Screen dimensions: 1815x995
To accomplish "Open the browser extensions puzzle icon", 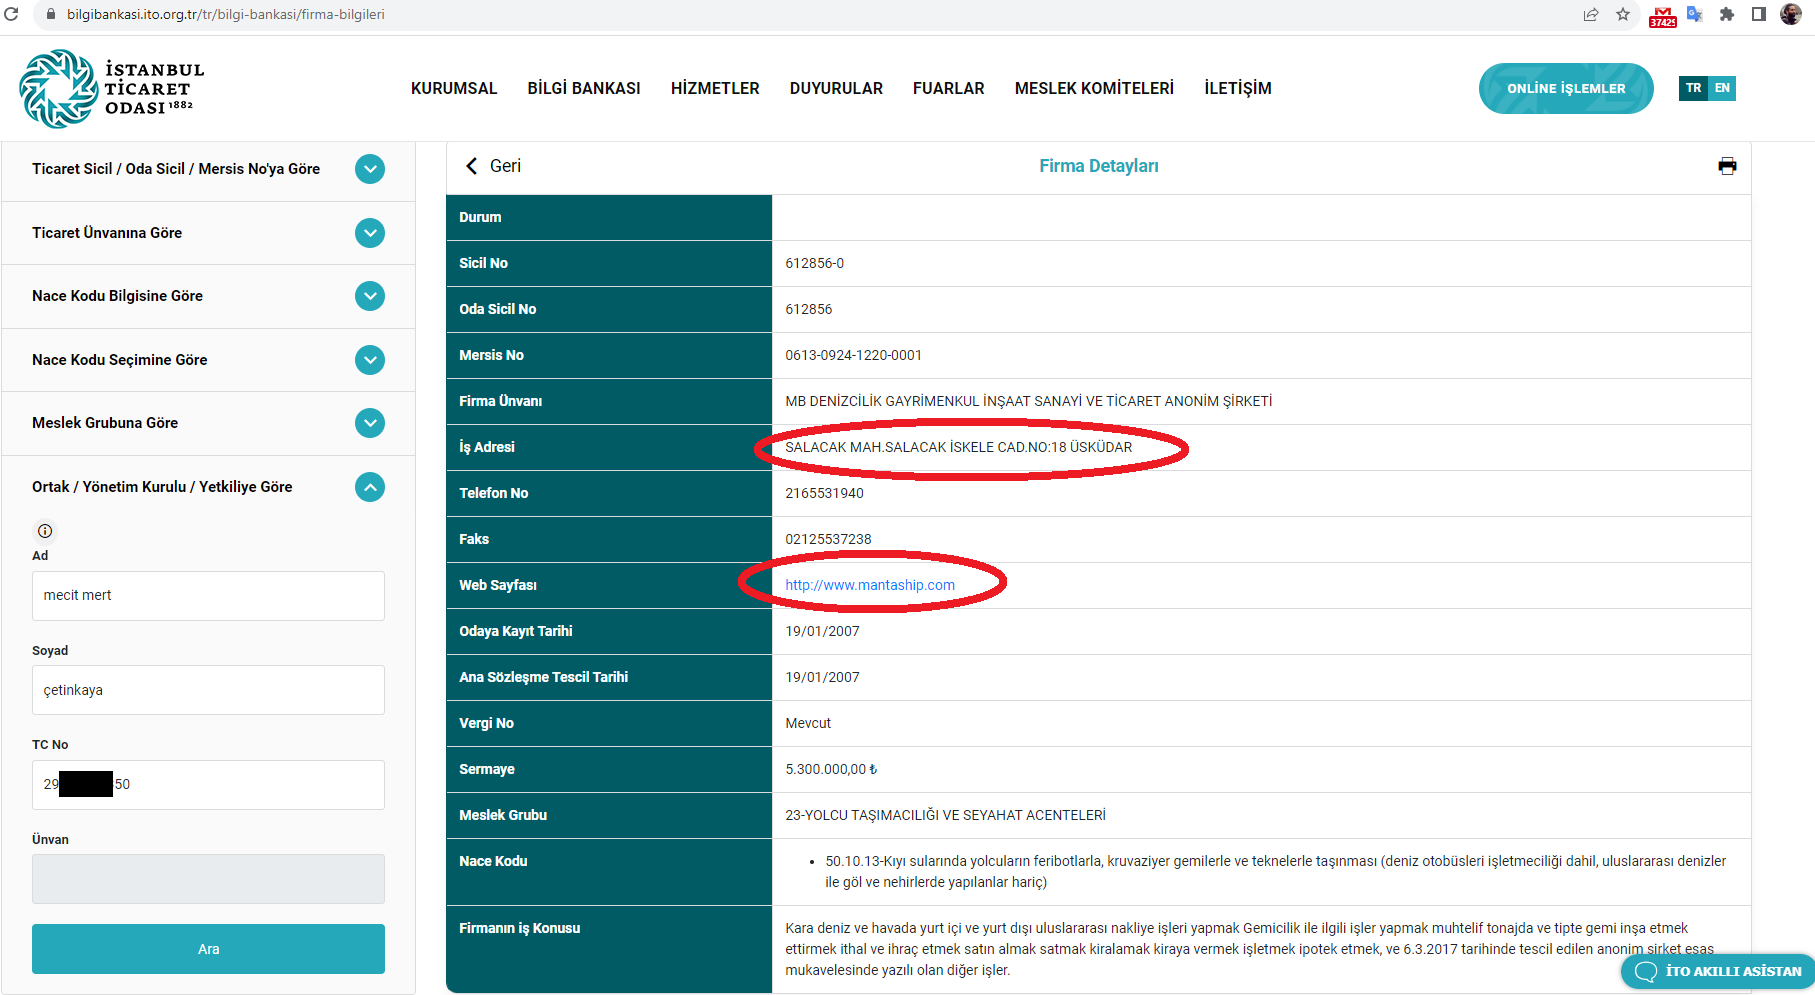I will coord(1727,14).
